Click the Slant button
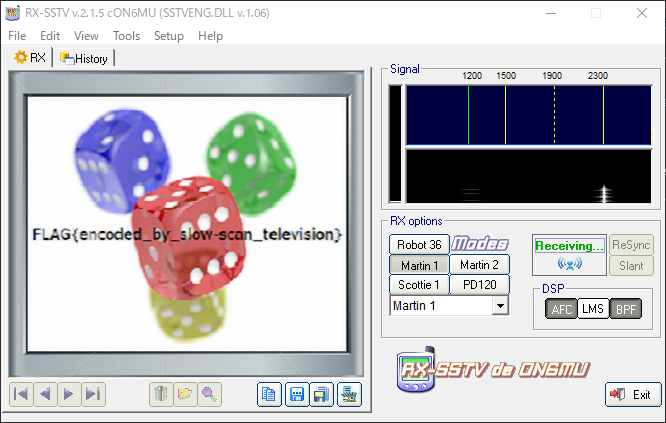 (631, 266)
